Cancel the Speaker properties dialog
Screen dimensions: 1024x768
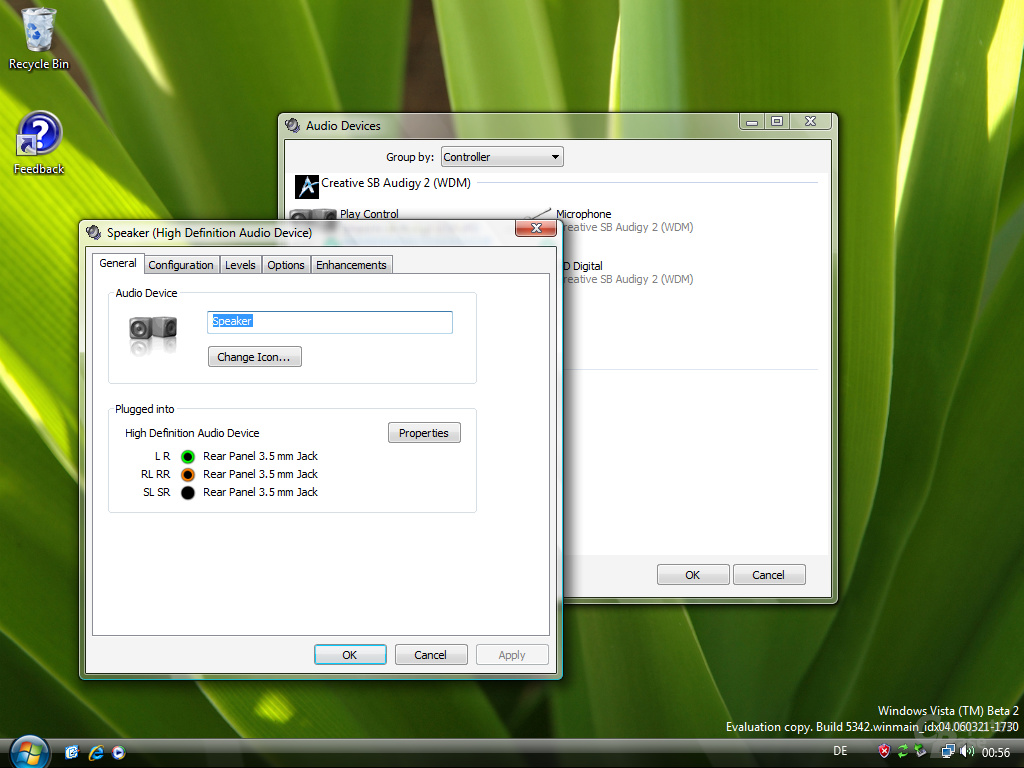pos(430,655)
